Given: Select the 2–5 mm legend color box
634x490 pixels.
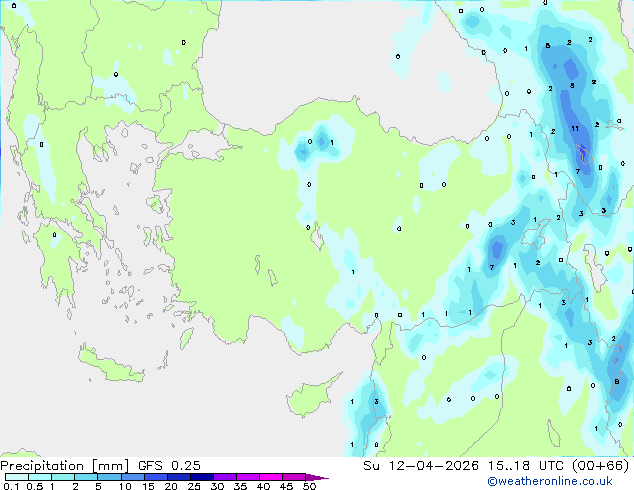Looking at the screenshot, I should coord(86,477).
